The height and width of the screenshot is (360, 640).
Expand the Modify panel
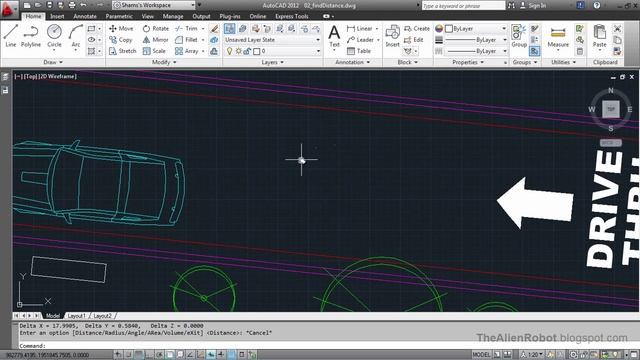[x=164, y=62]
